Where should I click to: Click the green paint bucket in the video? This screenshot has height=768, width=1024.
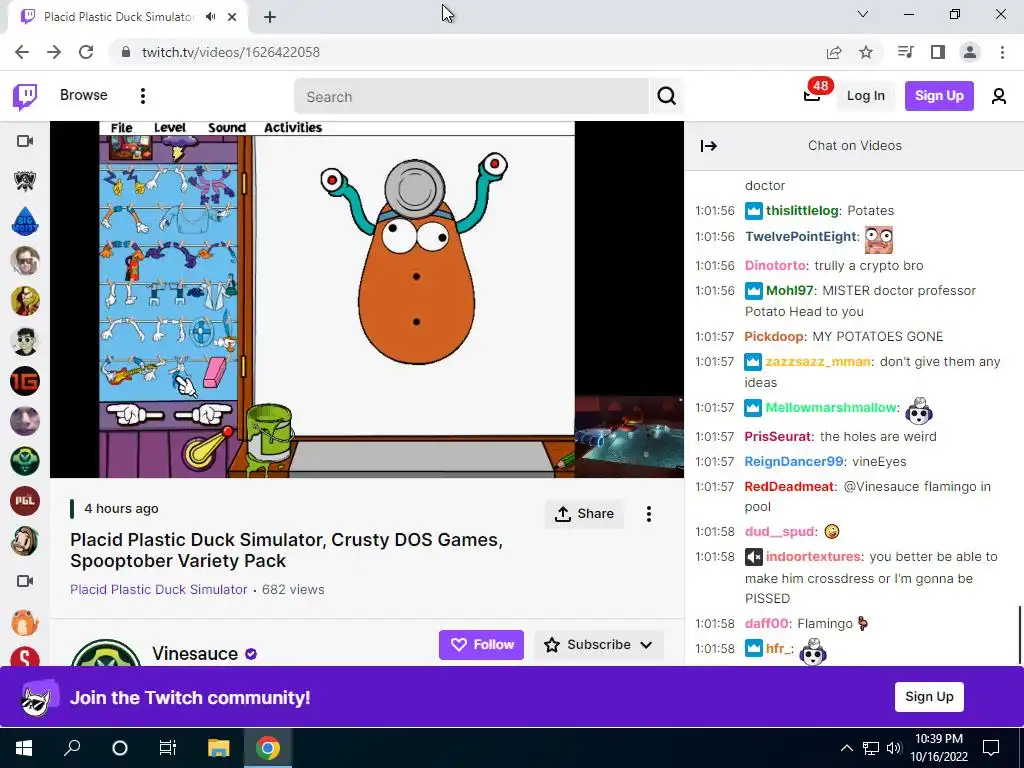269,435
